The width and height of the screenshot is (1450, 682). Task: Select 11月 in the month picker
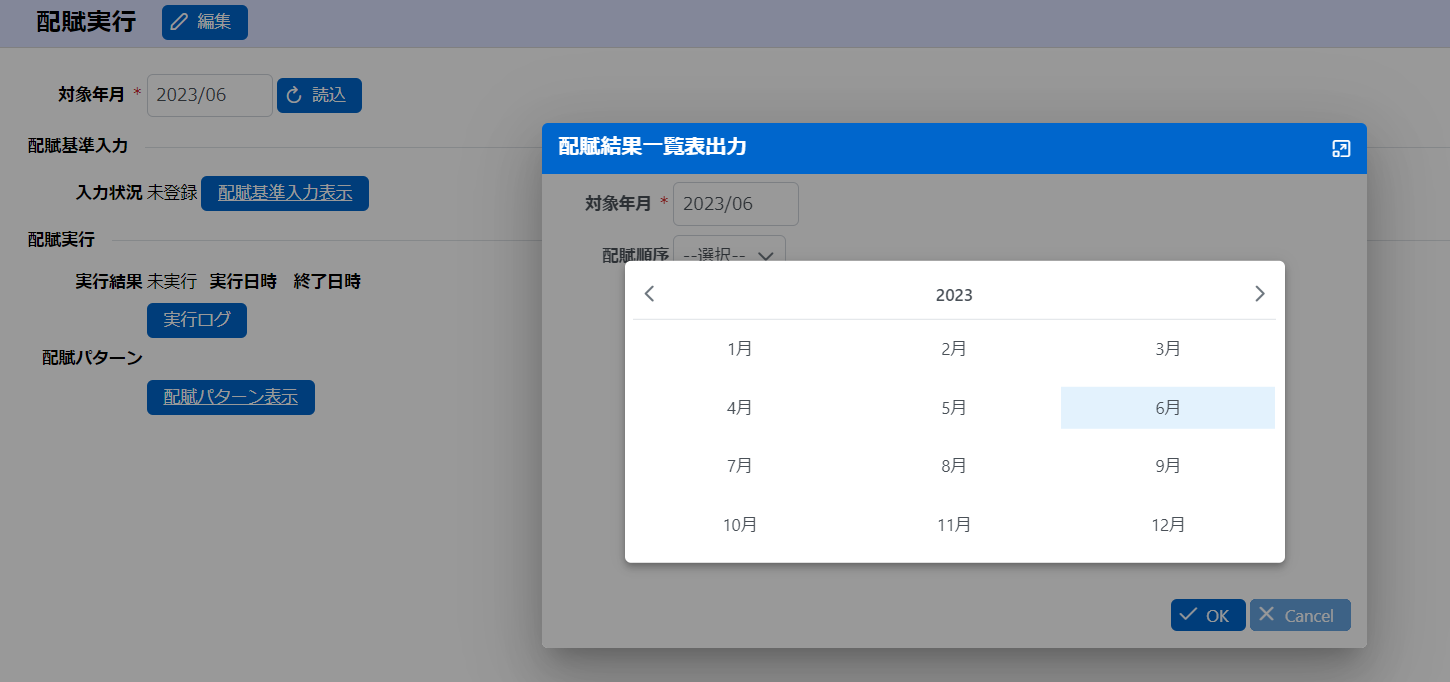tap(954, 525)
